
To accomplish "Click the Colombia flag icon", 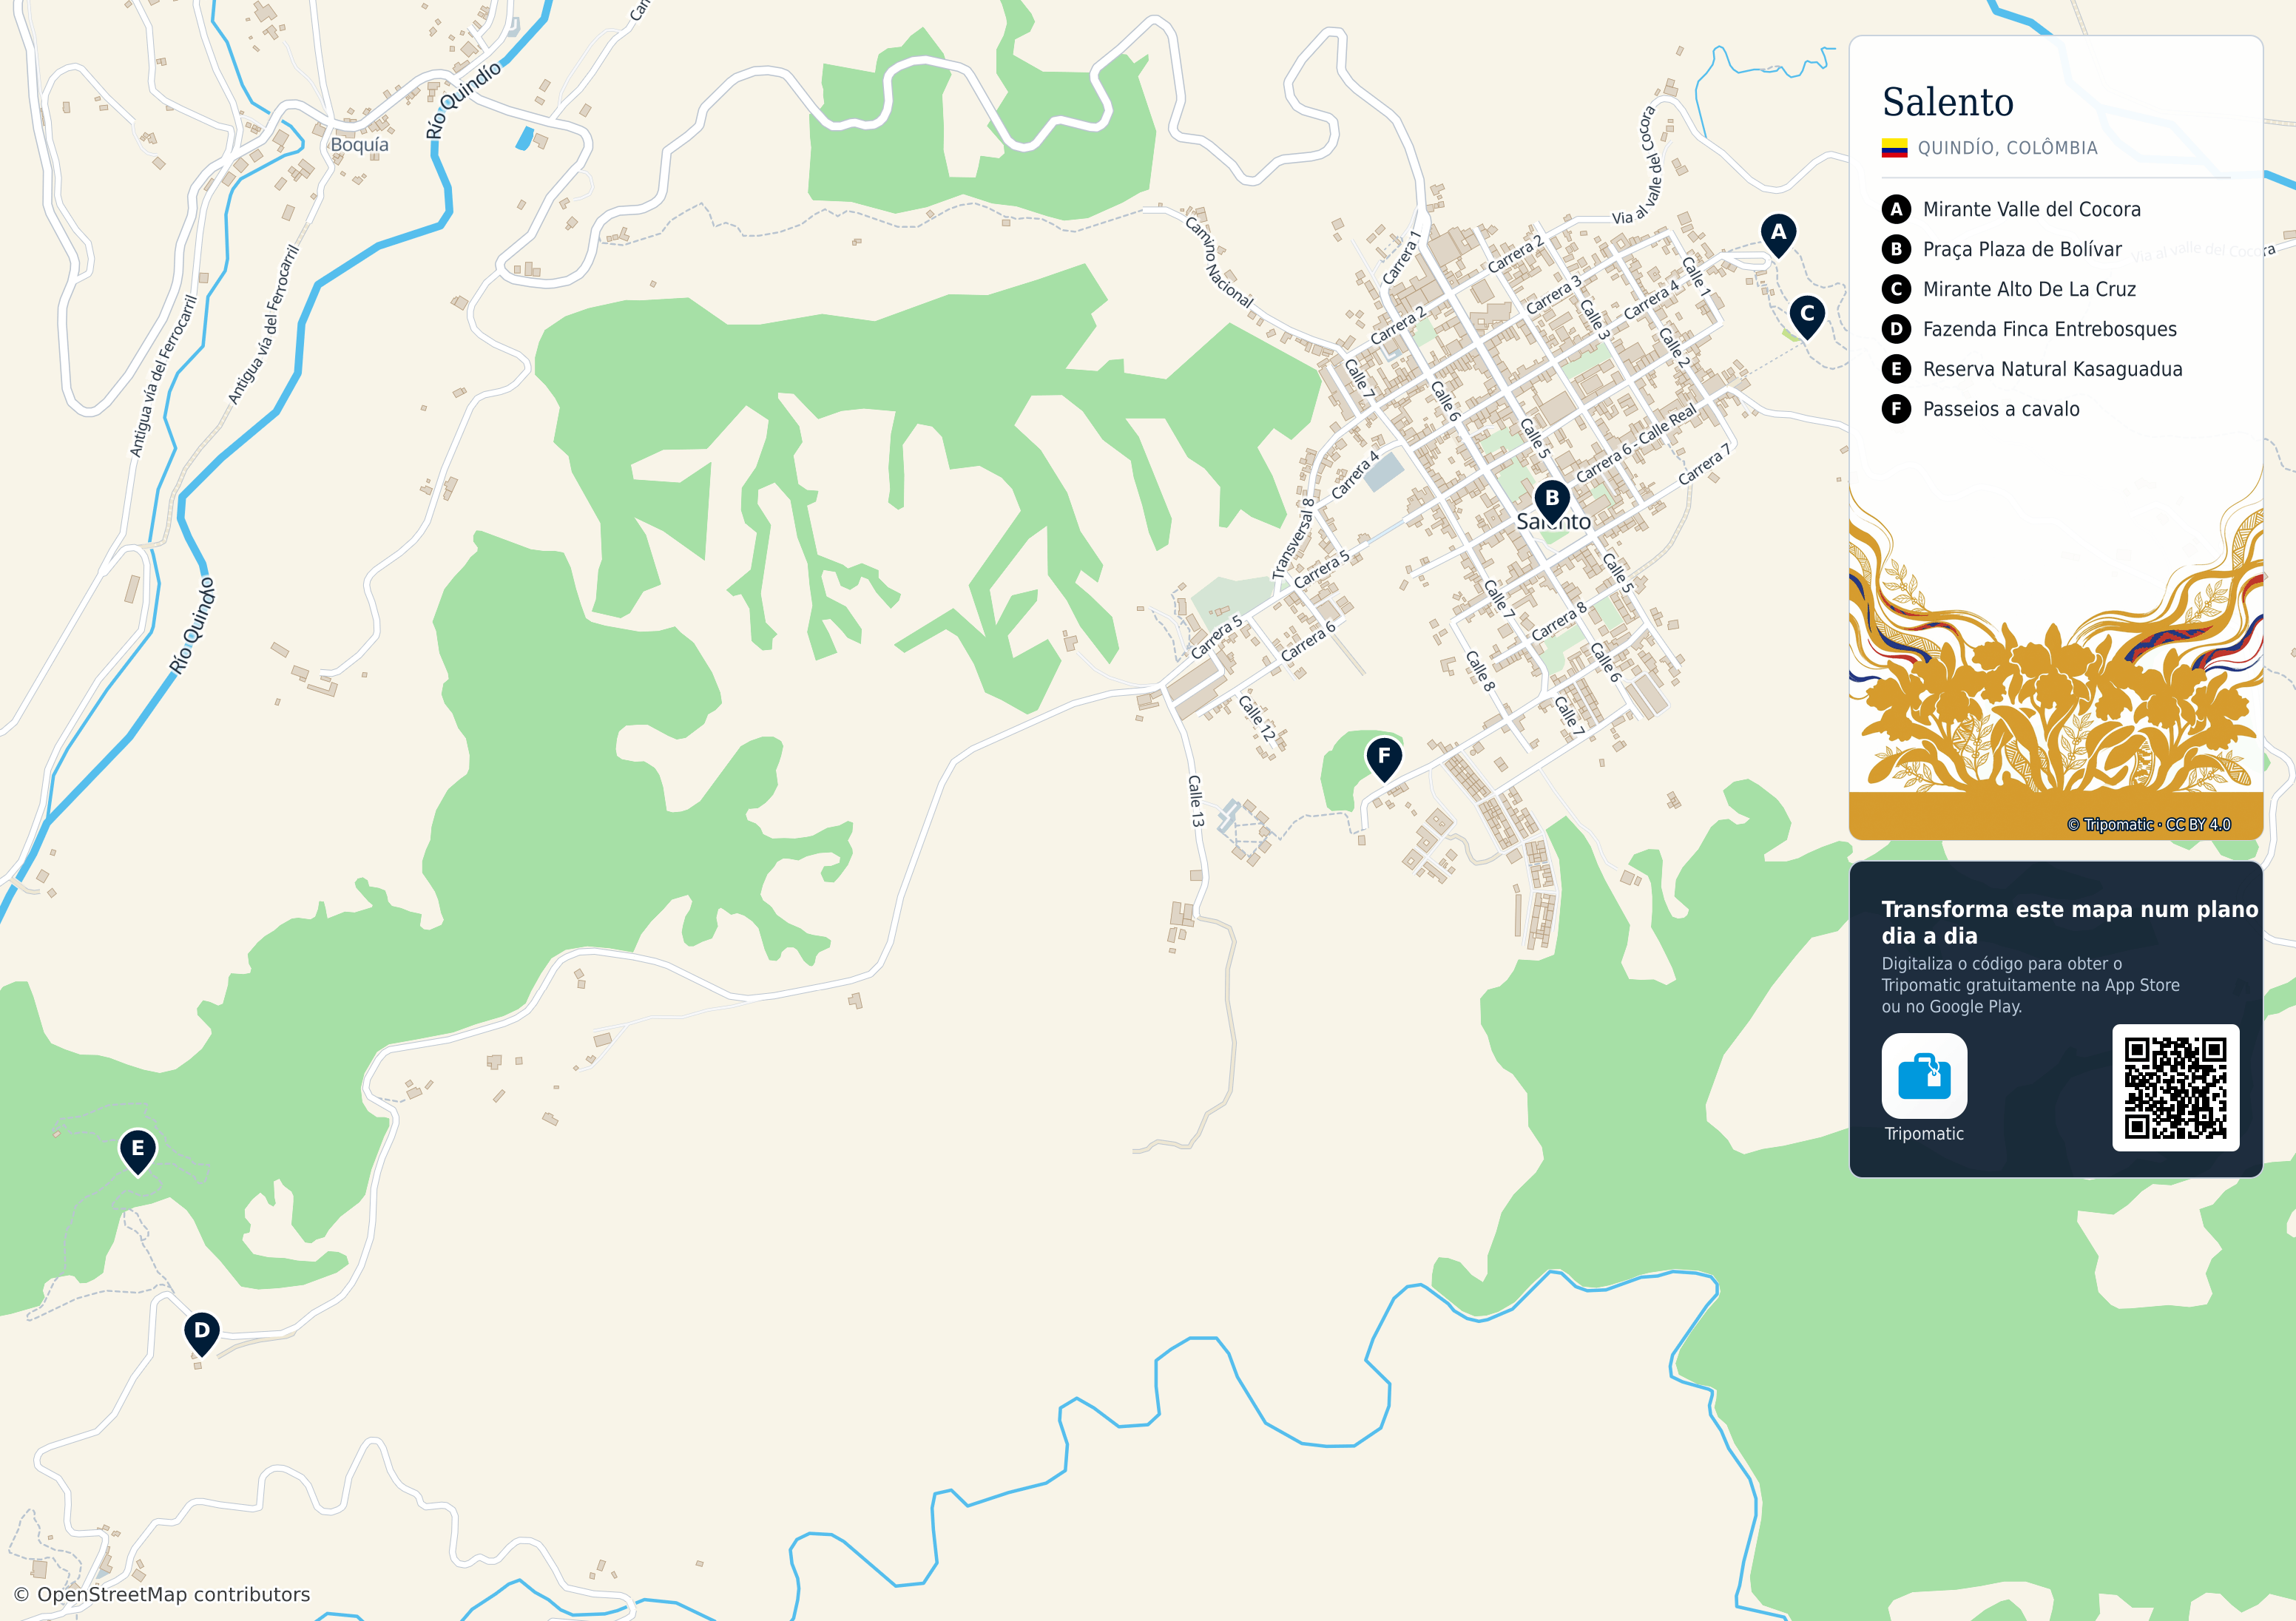I will coord(1894,148).
